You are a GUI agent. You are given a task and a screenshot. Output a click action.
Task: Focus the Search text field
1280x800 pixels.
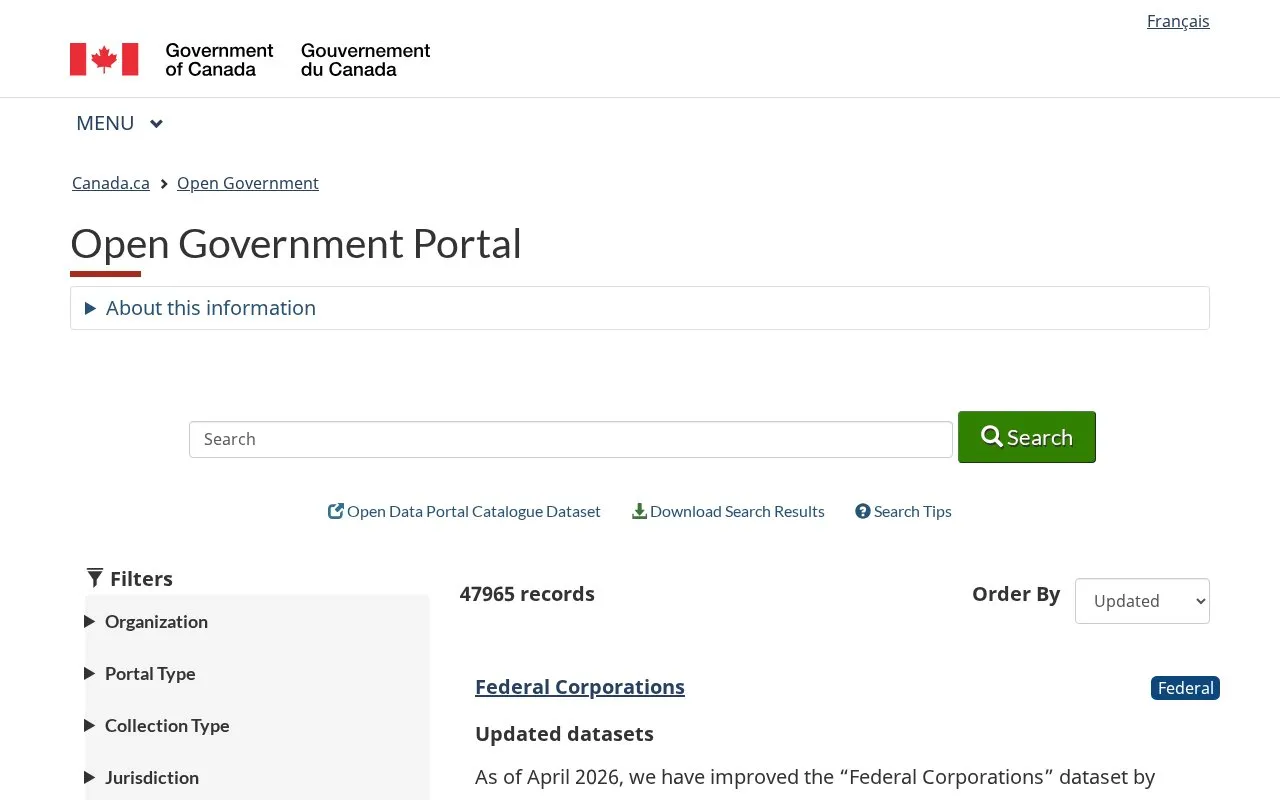point(571,439)
